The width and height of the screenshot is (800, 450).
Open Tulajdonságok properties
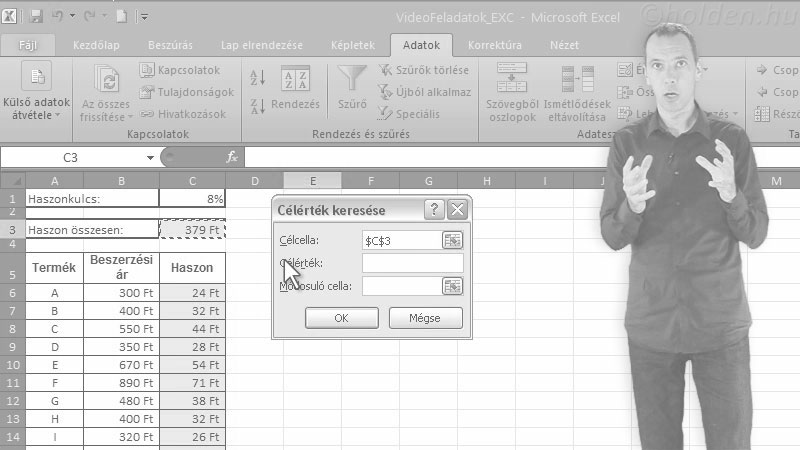pos(186,92)
